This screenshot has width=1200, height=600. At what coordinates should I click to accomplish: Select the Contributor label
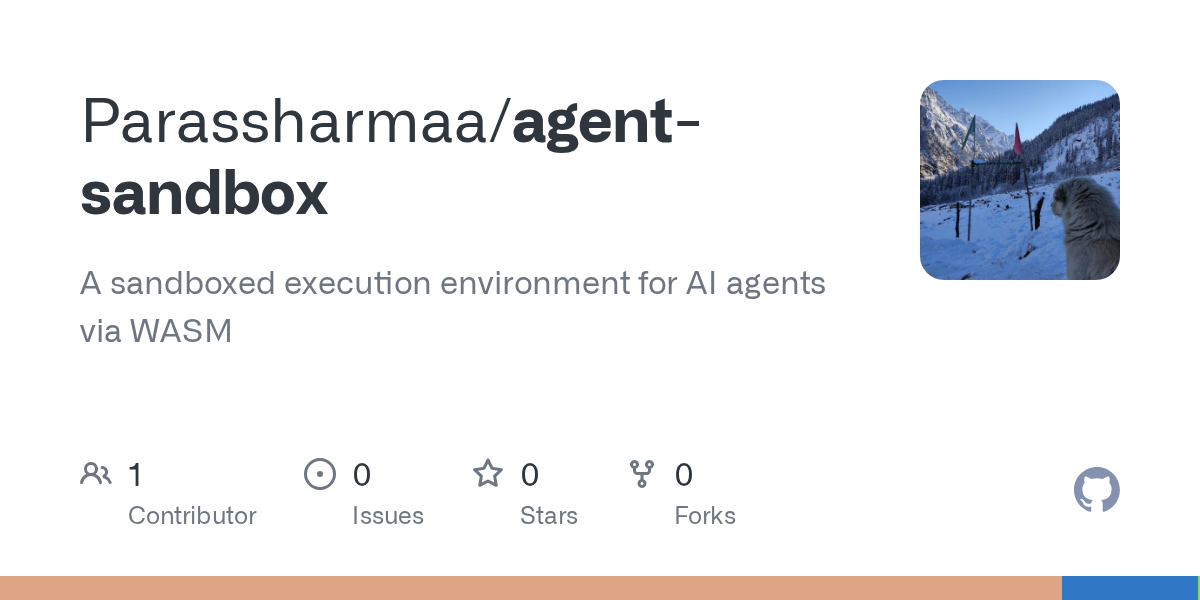point(192,516)
